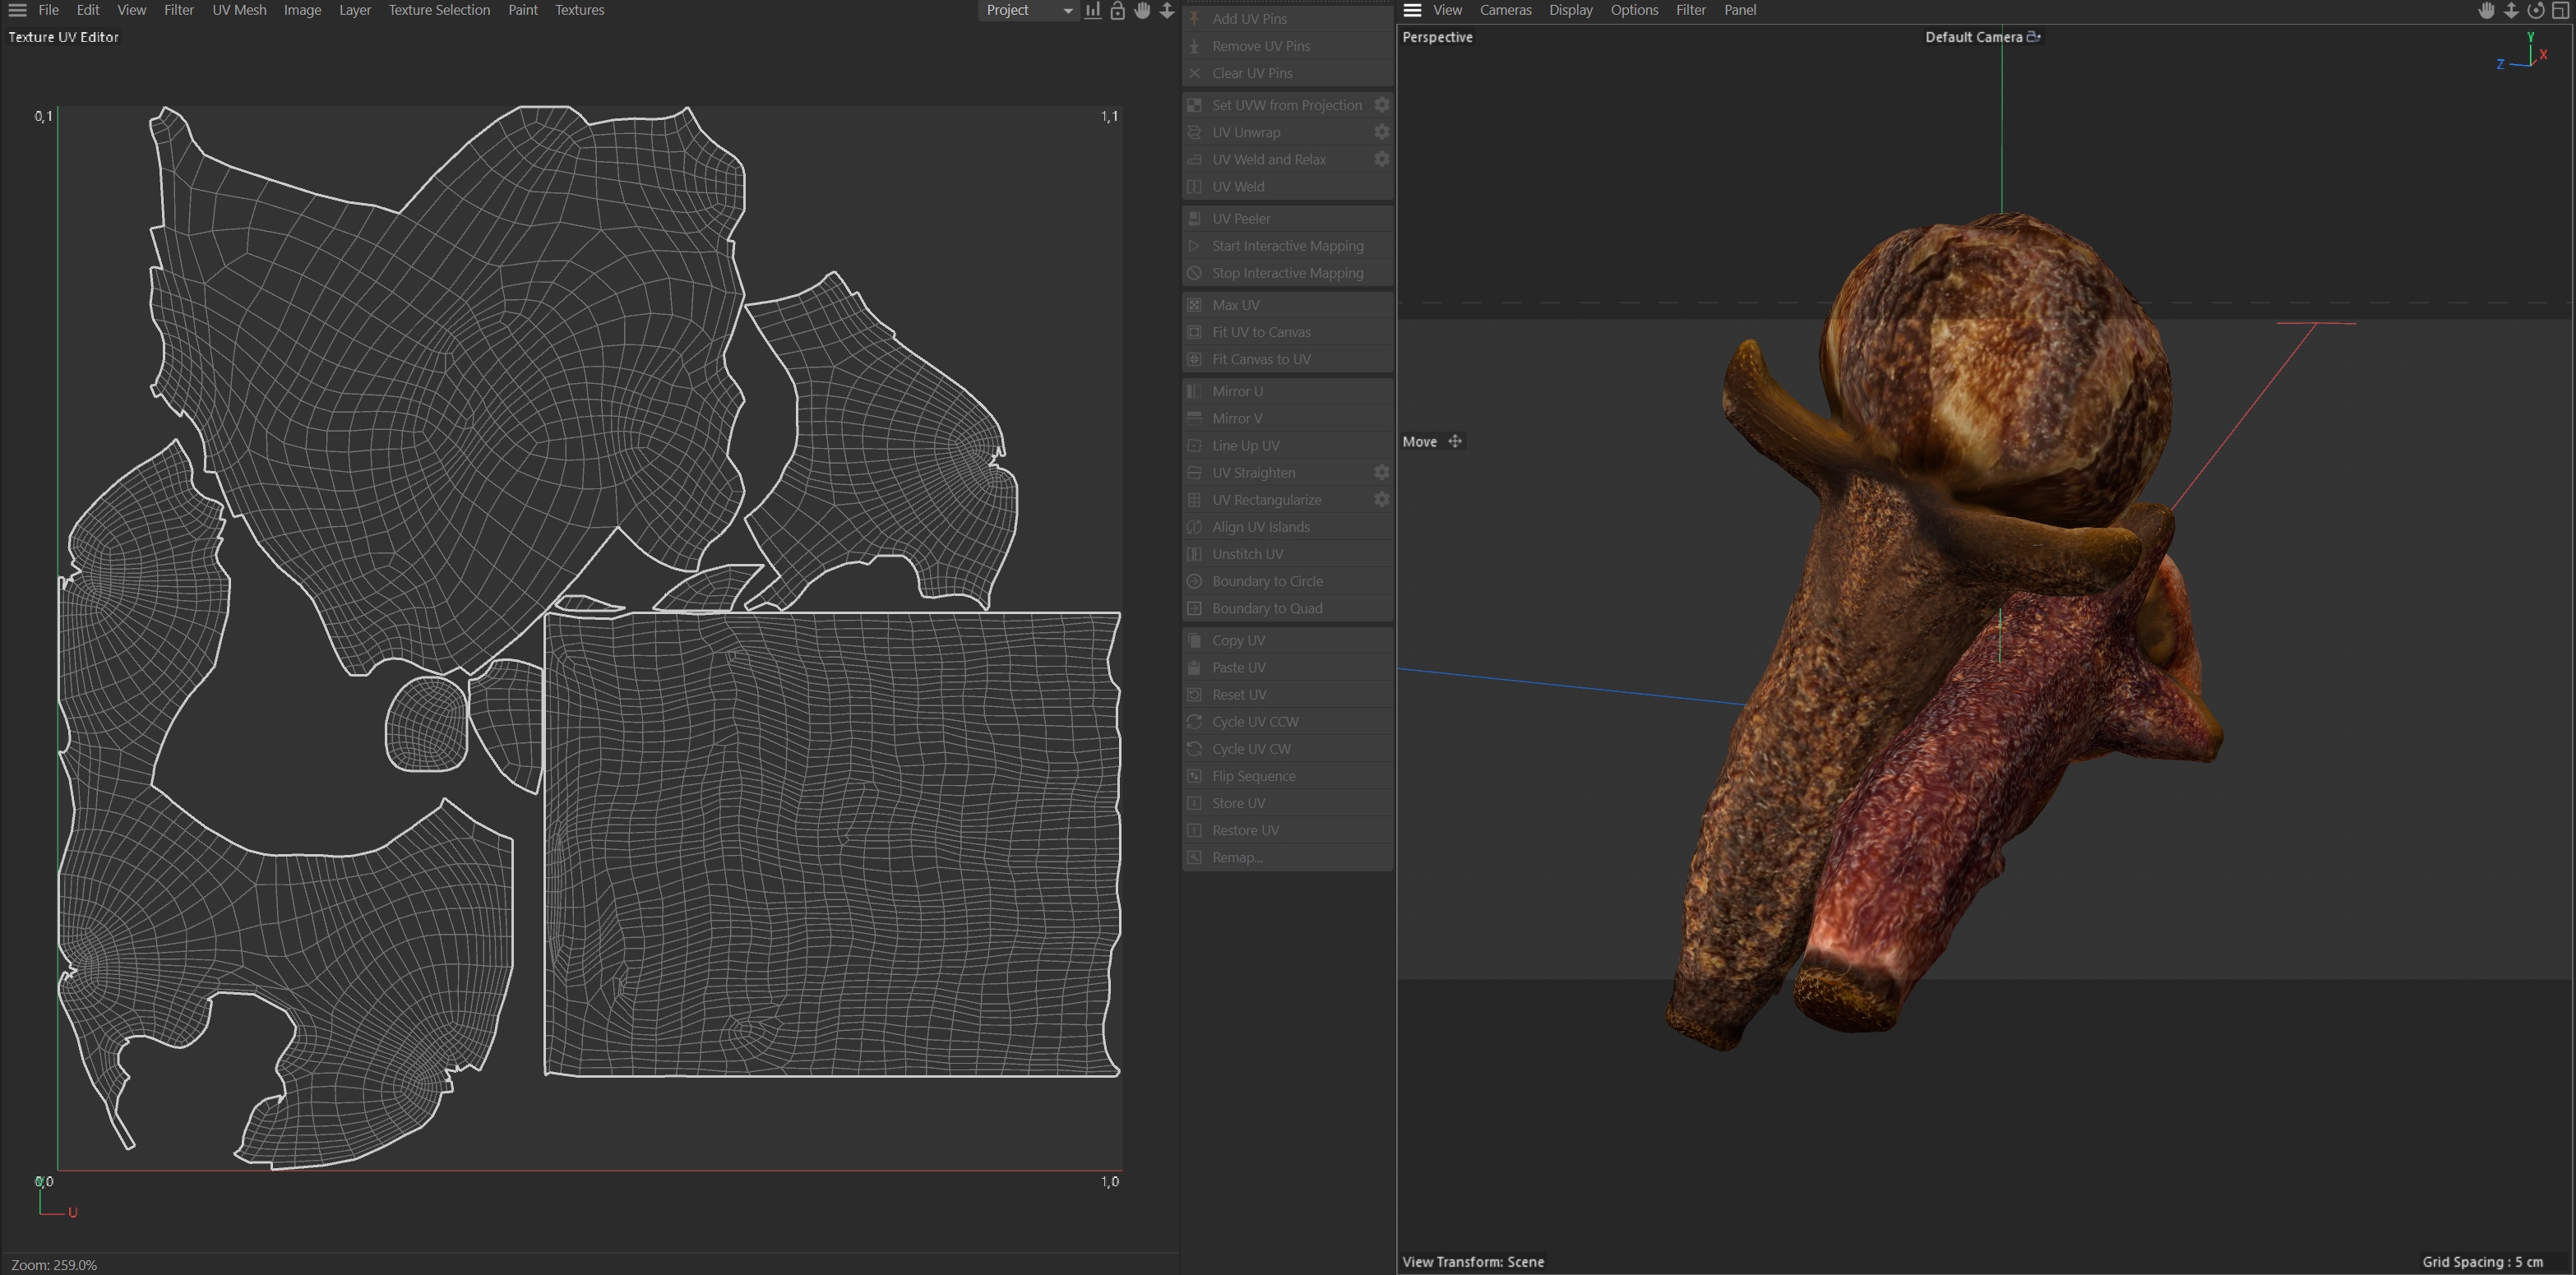The height and width of the screenshot is (1275, 2576).
Task: Click the UV editor pan hand icon
Action: tap(1142, 10)
